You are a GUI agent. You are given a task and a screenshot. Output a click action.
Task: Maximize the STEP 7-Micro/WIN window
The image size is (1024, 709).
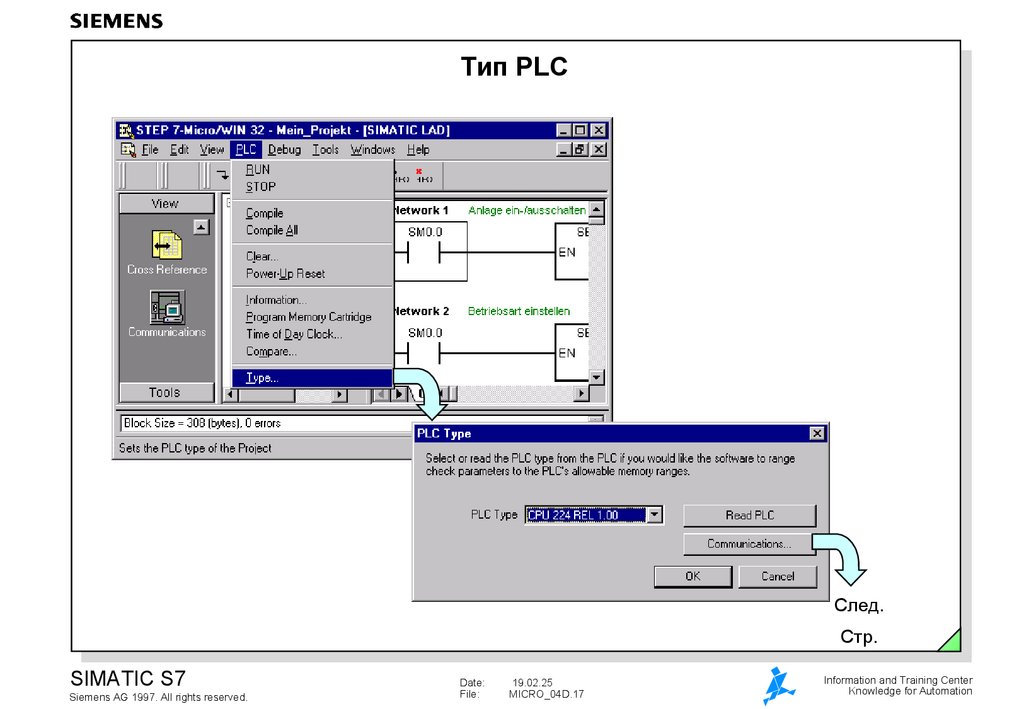(580, 130)
